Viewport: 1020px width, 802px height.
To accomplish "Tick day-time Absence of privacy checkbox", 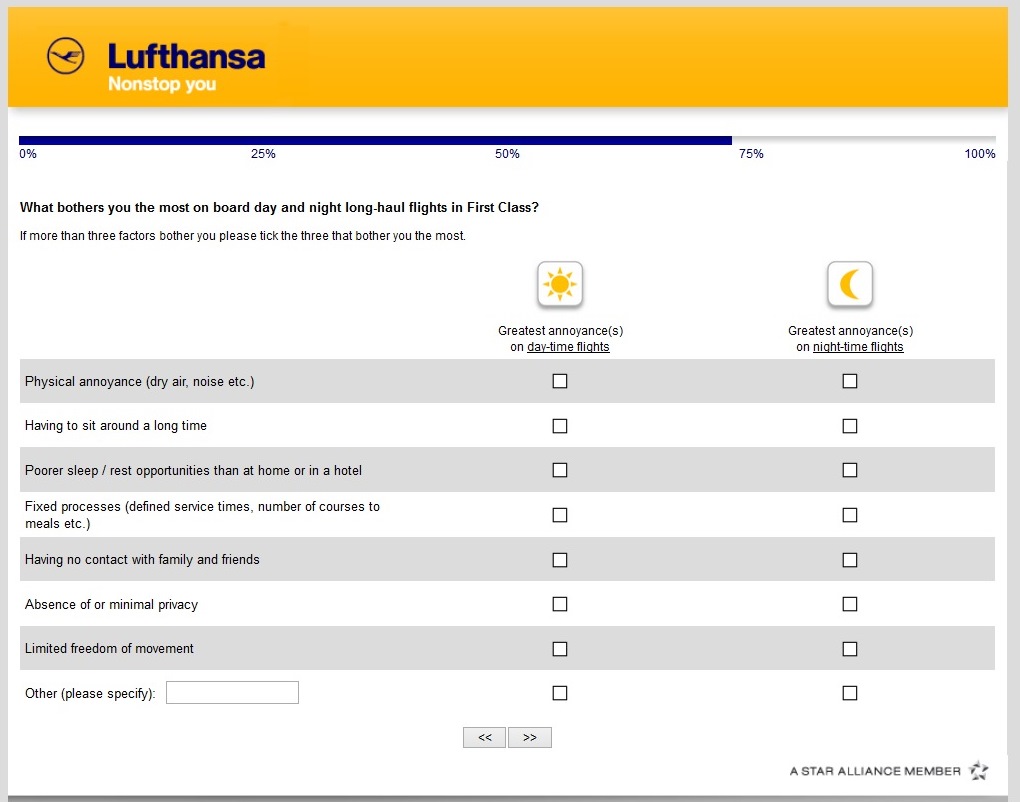I will point(560,604).
